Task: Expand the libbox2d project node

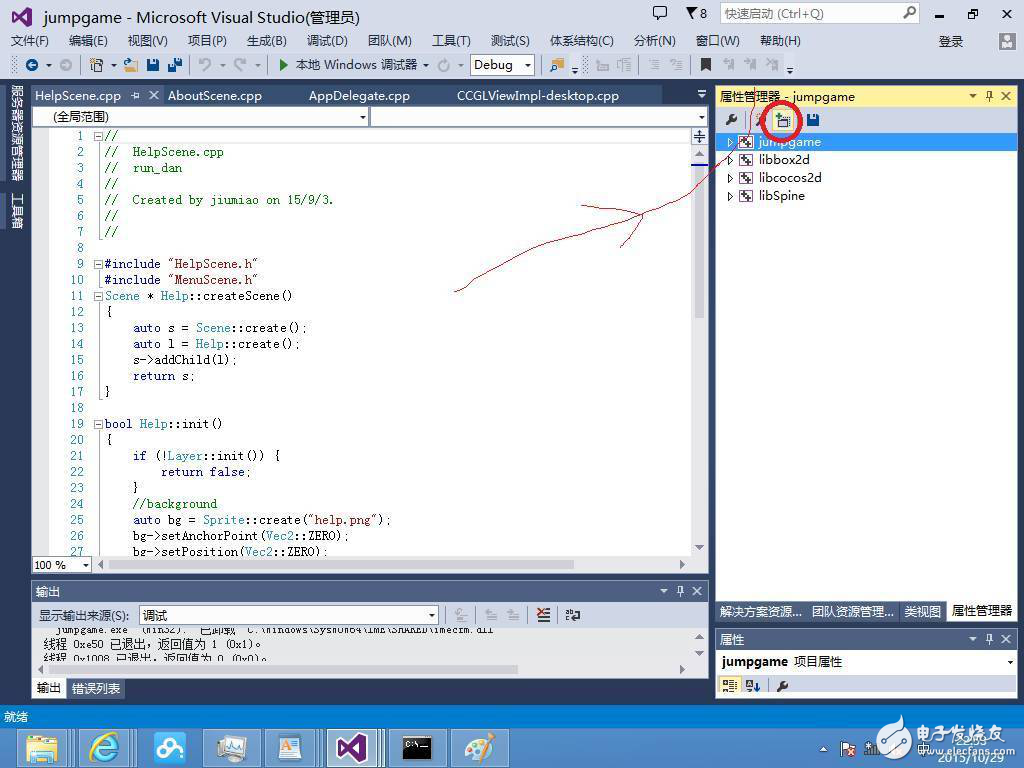Action: pos(730,160)
